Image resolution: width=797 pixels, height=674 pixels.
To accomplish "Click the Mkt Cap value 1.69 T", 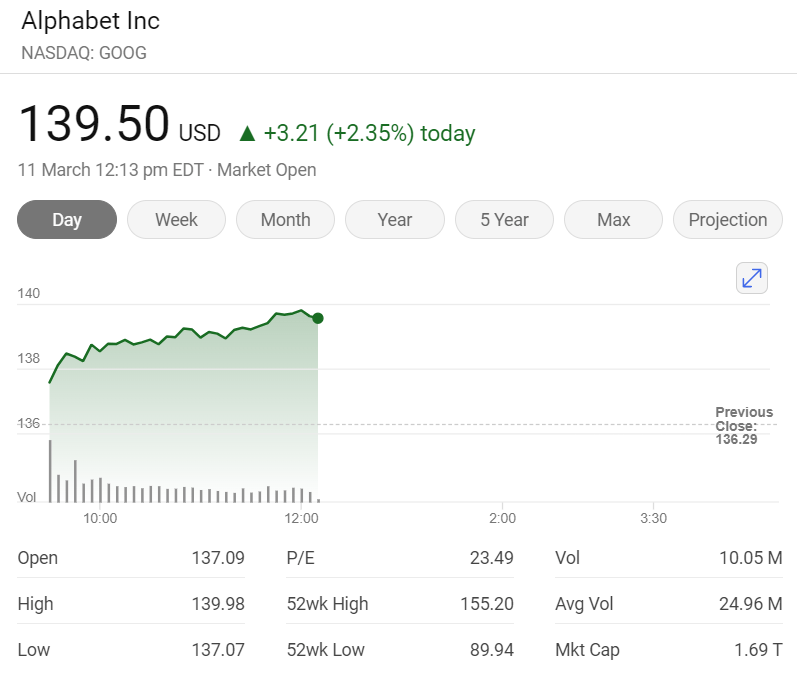I will [x=758, y=650].
